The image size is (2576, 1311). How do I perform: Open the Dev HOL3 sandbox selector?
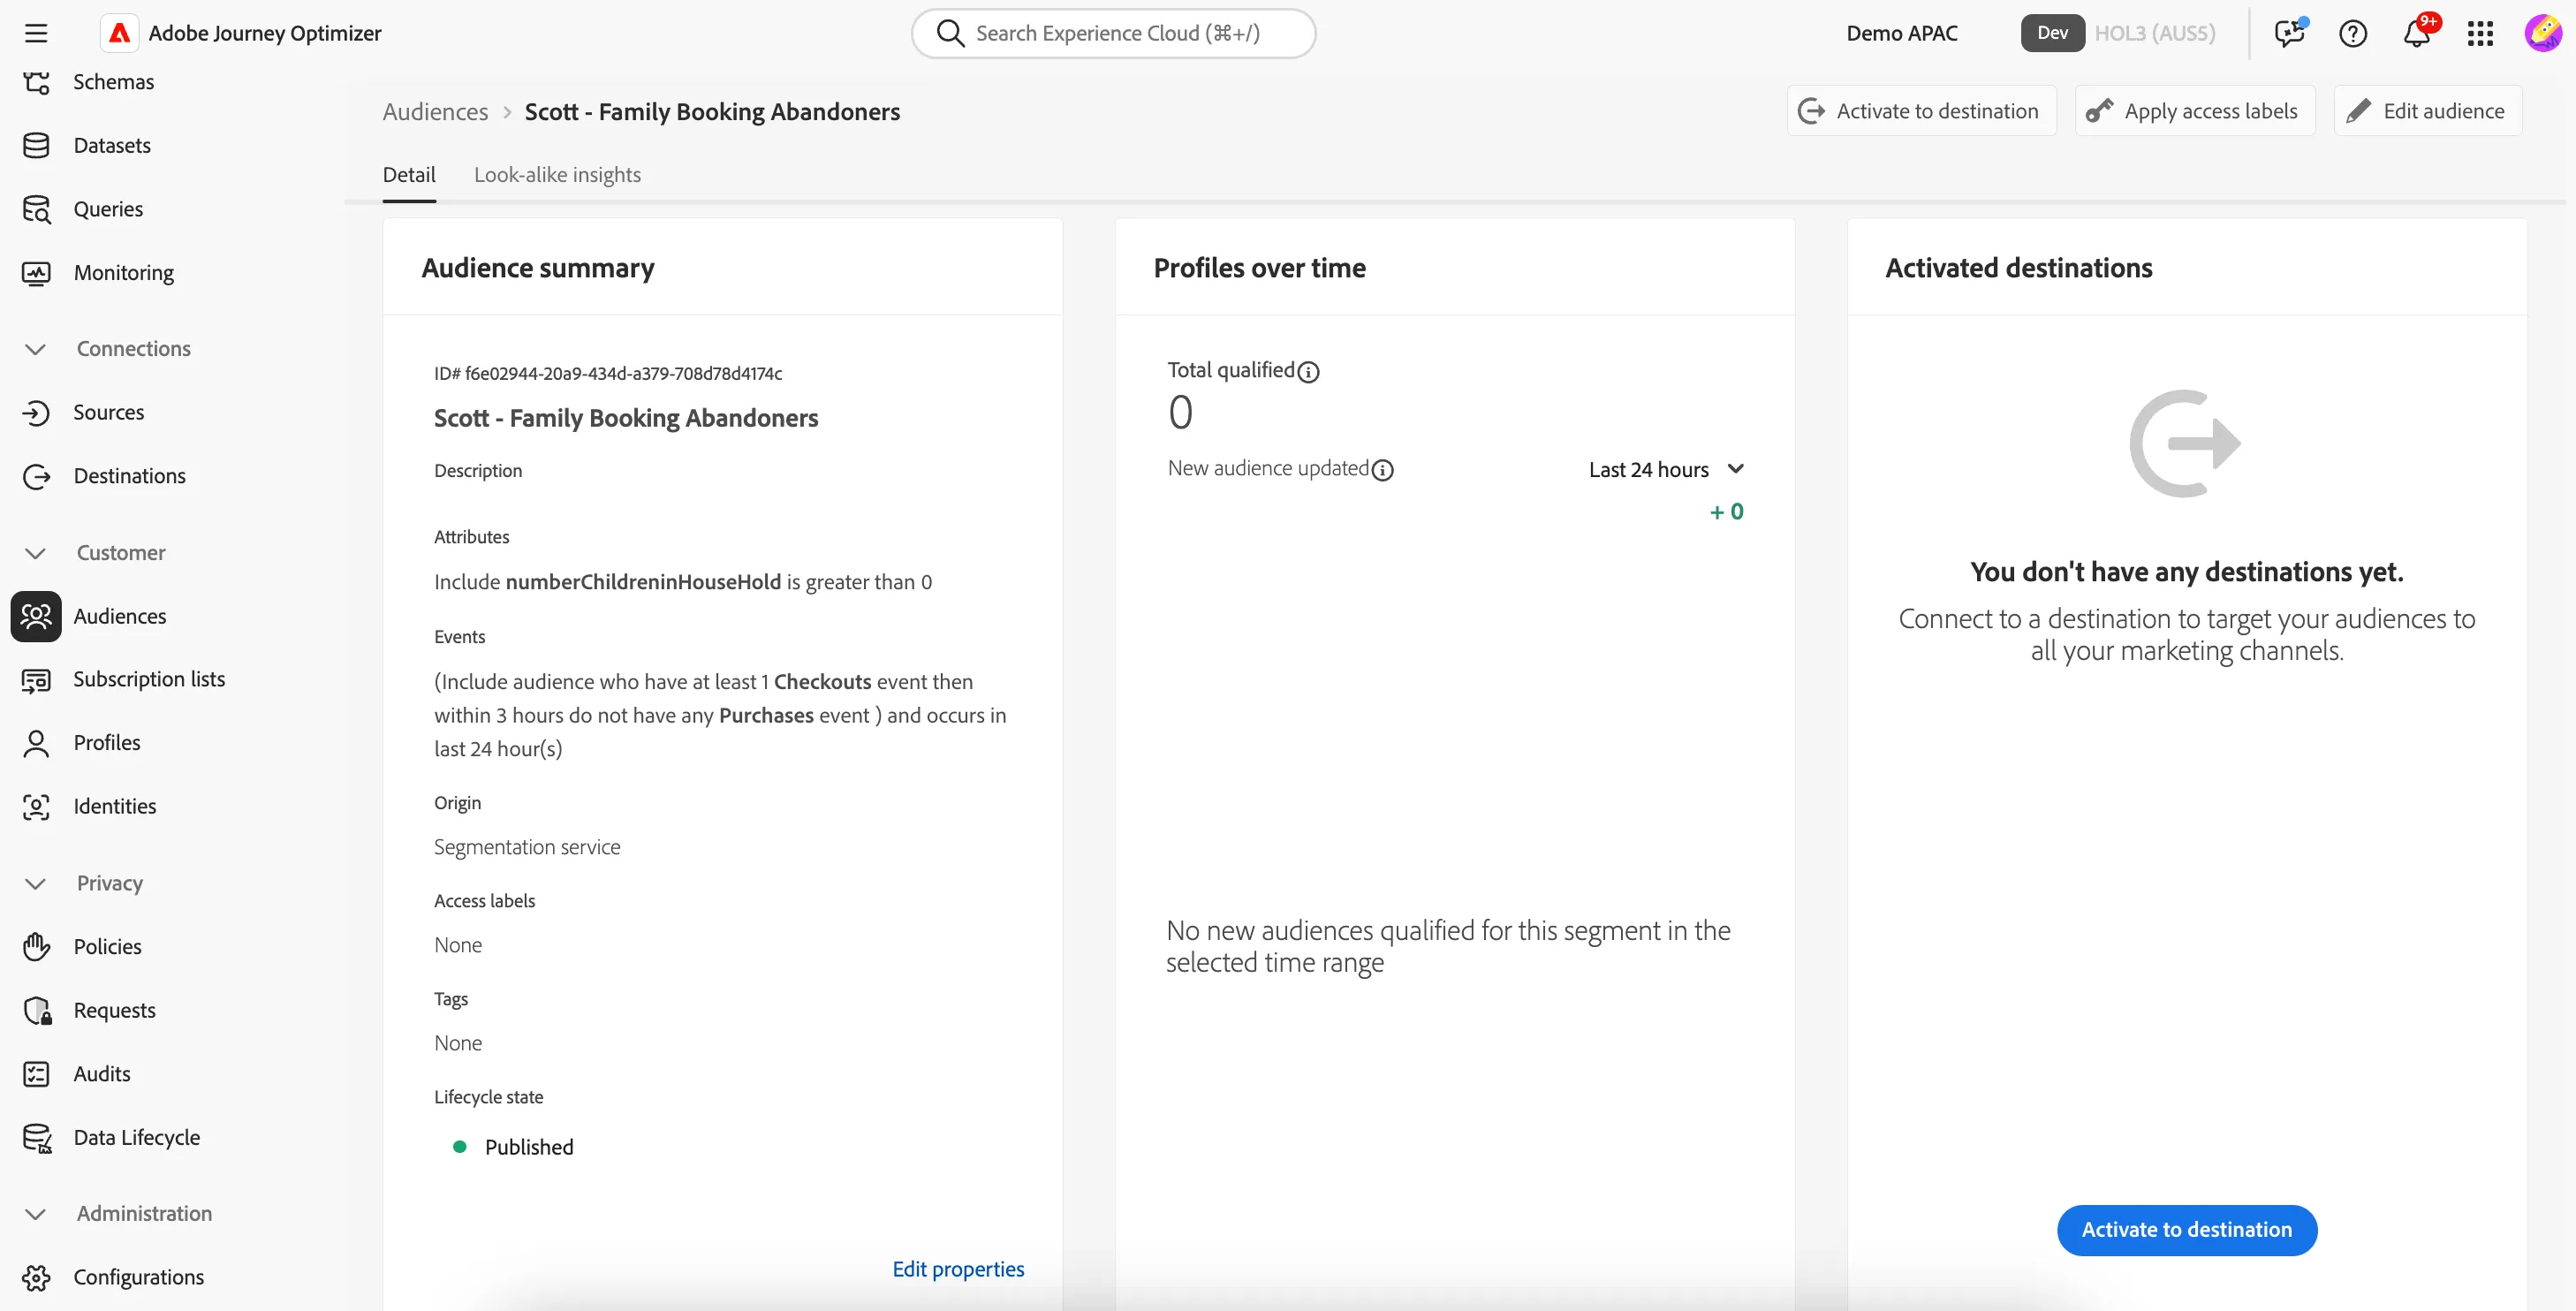[2118, 33]
